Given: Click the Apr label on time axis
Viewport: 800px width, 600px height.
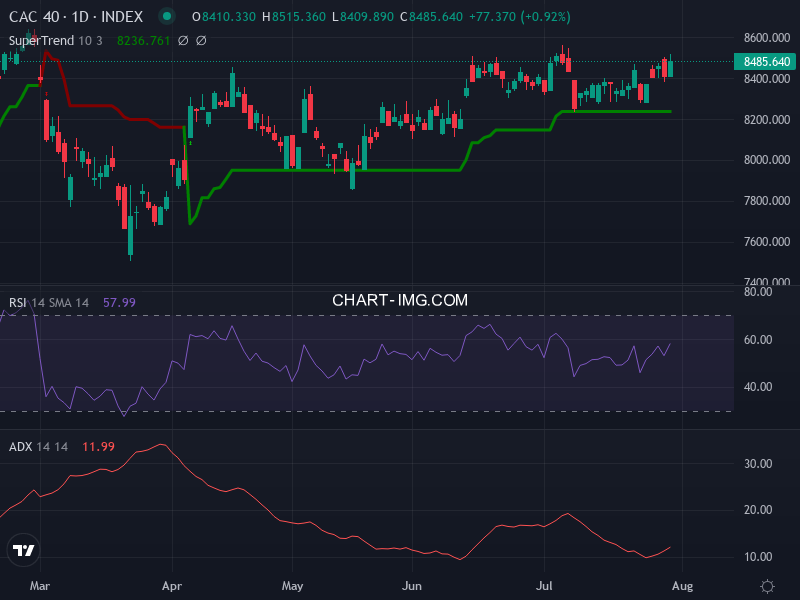Looking at the screenshot, I should point(172,586).
